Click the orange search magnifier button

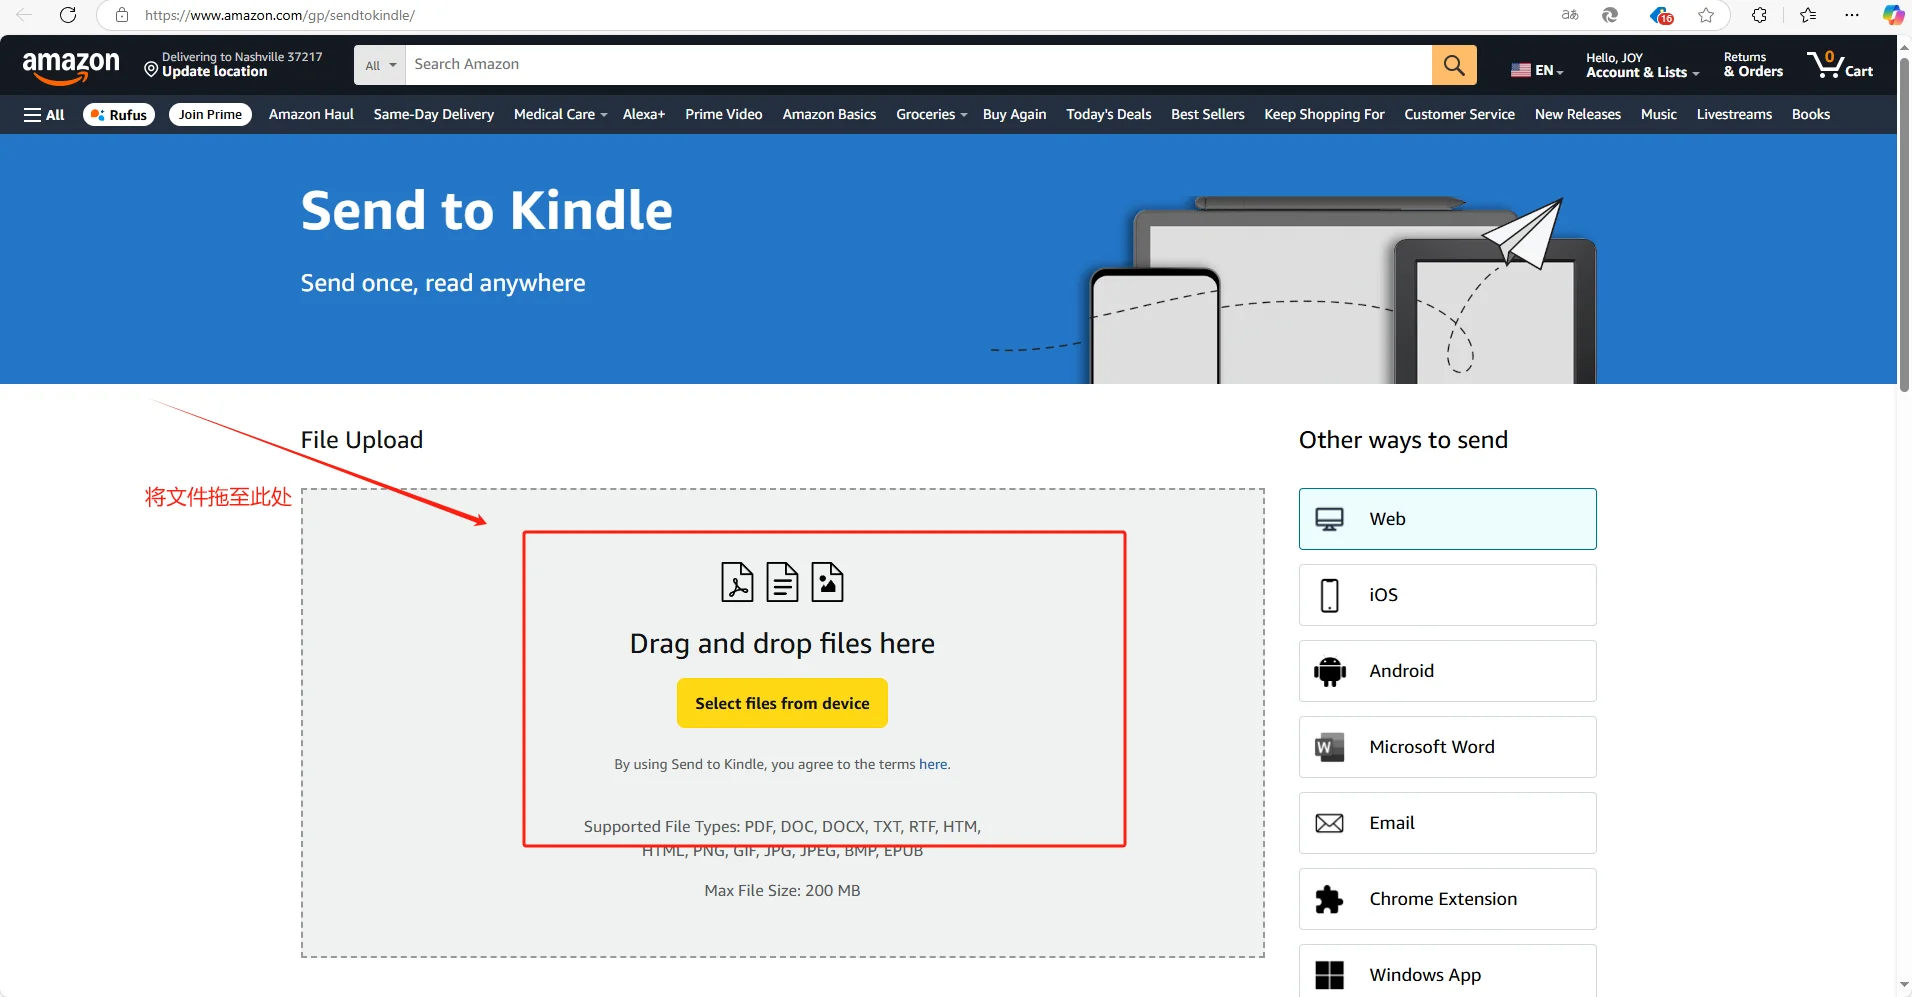(x=1454, y=65)
